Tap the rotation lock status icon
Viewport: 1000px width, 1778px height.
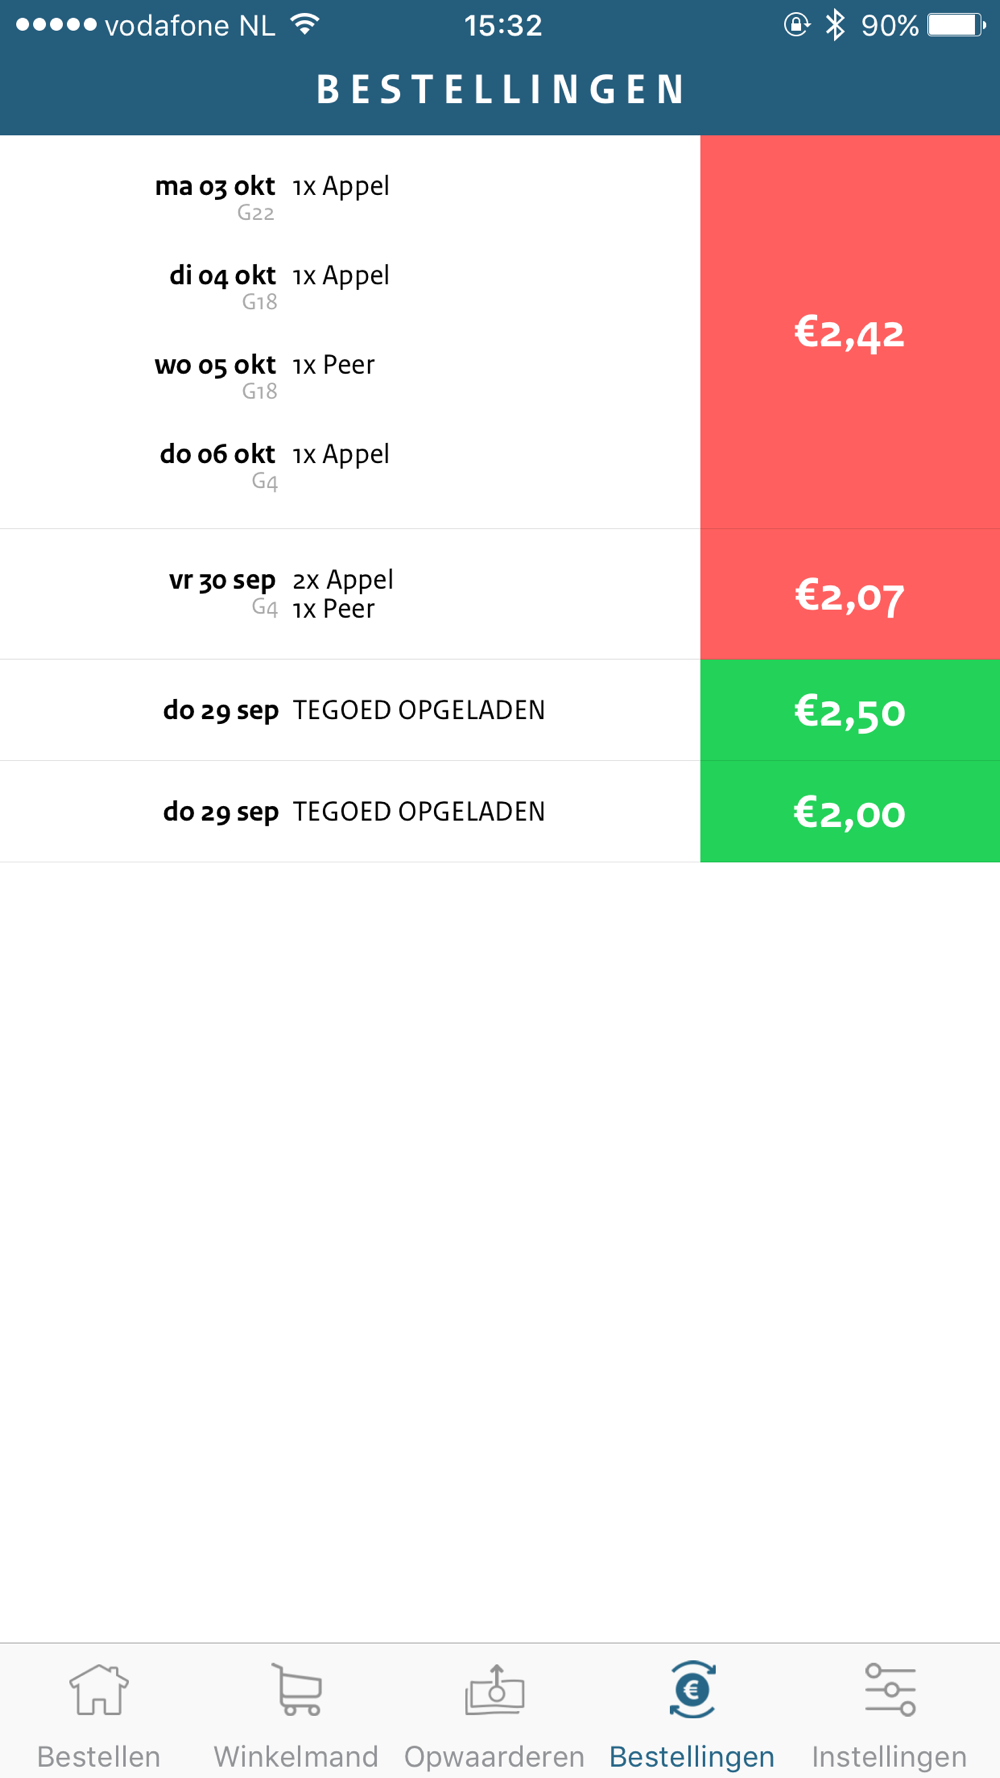(x=796, y=25)
